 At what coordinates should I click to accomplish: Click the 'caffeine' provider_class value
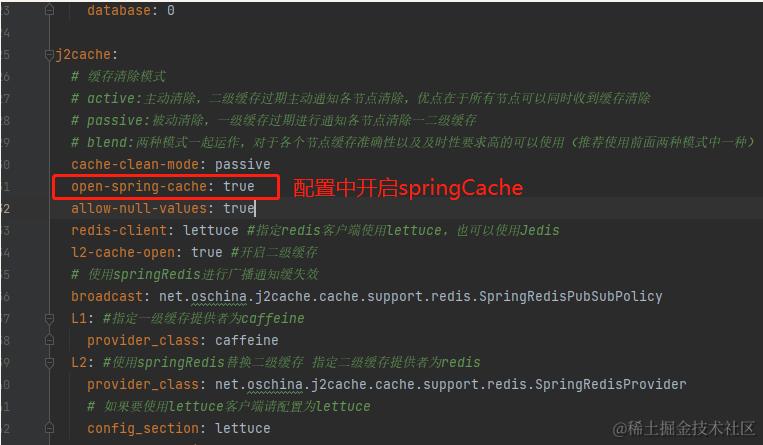point(247,340)
